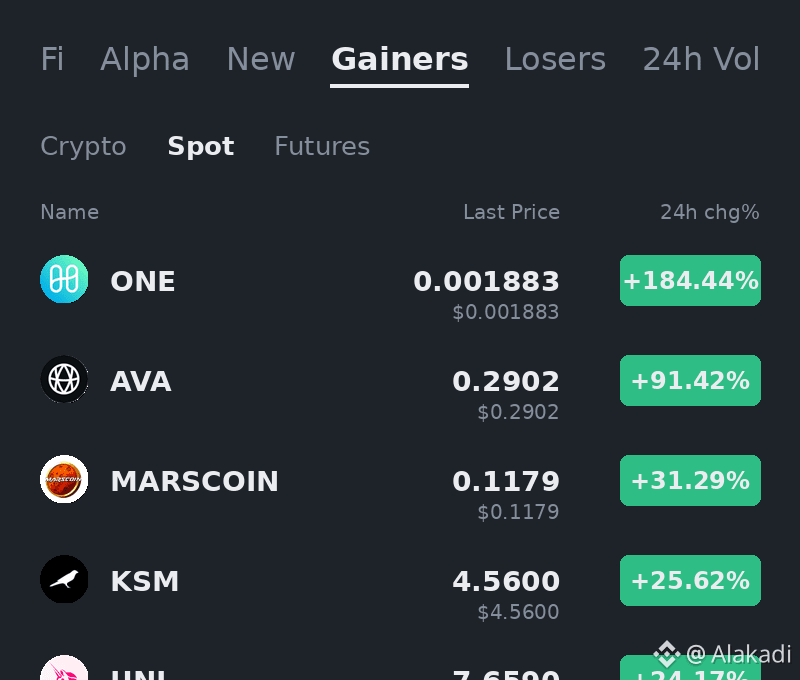This screenshot has height=680, width=800.
Task: Switch to the Gainers tab
Action: tap(399, 59)
